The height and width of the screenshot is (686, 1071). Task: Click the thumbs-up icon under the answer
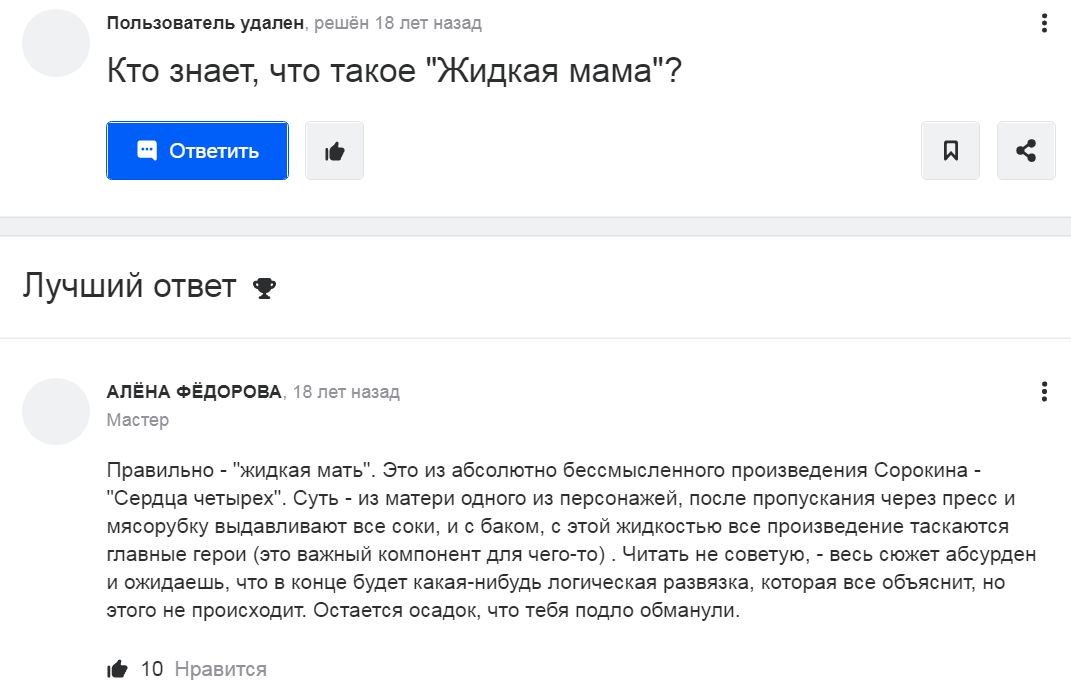[117, 669]
